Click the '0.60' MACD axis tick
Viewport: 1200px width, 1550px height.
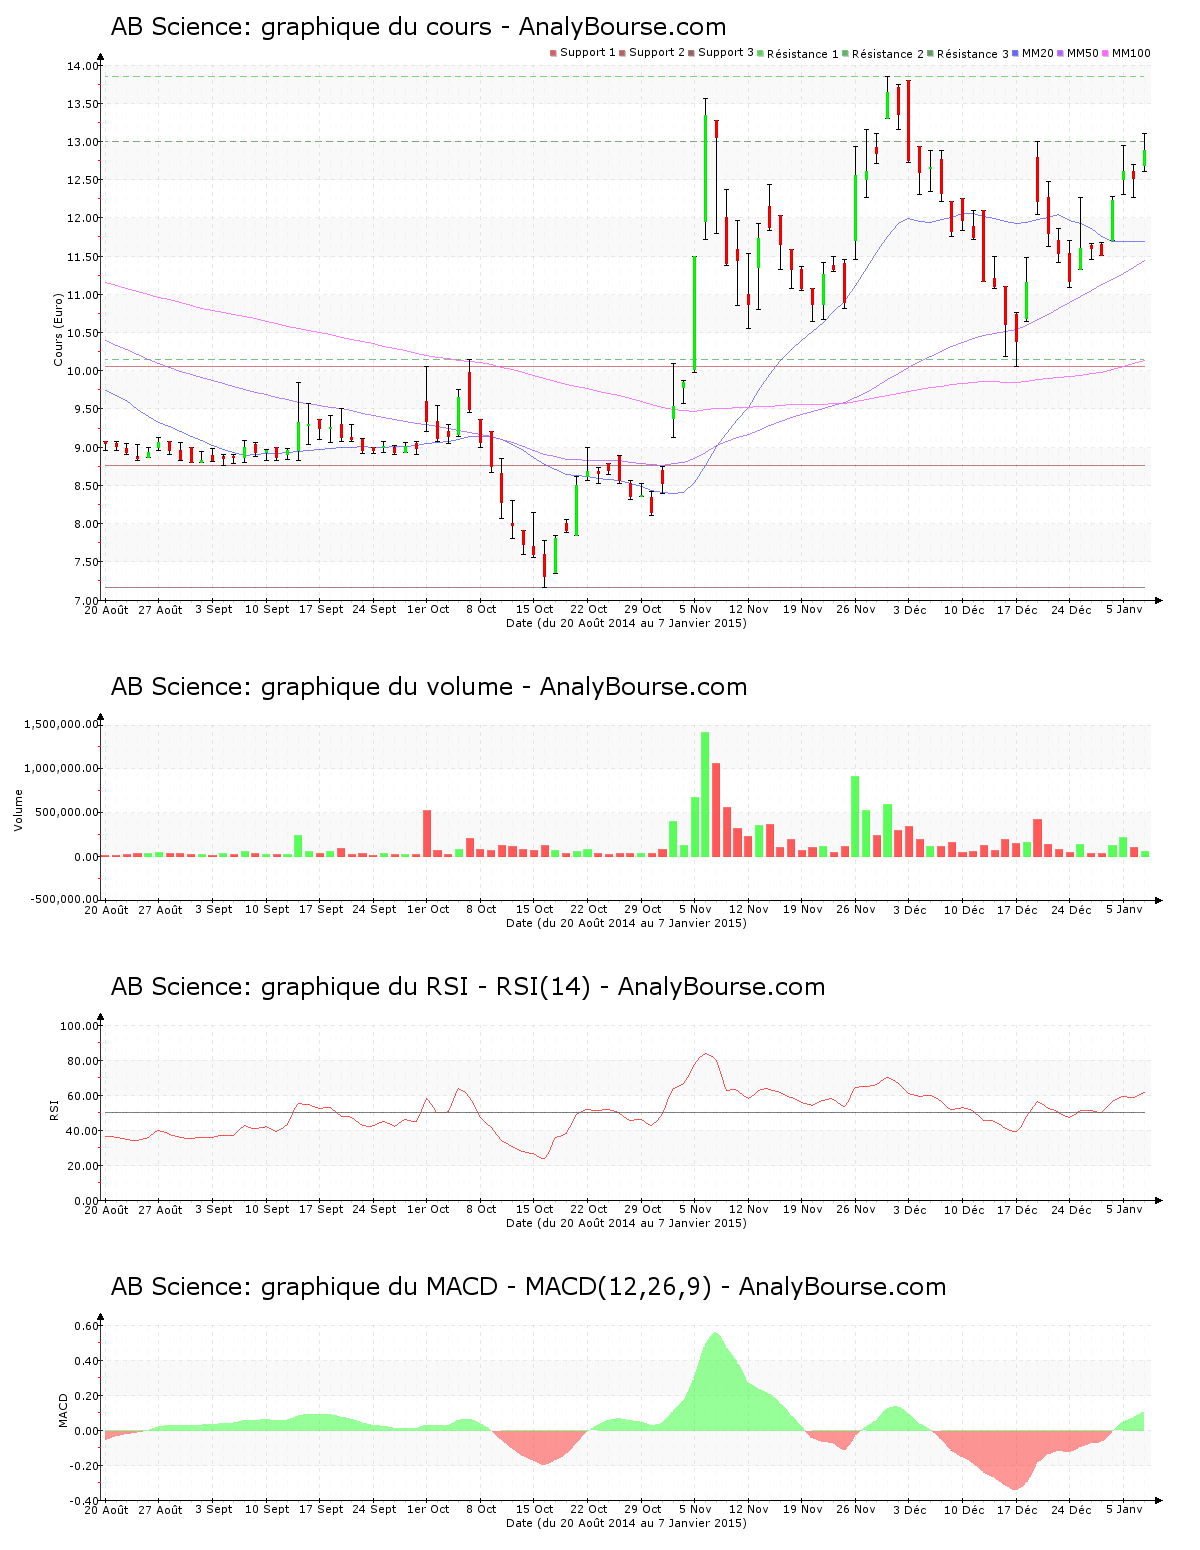(x=86, y=1326)
